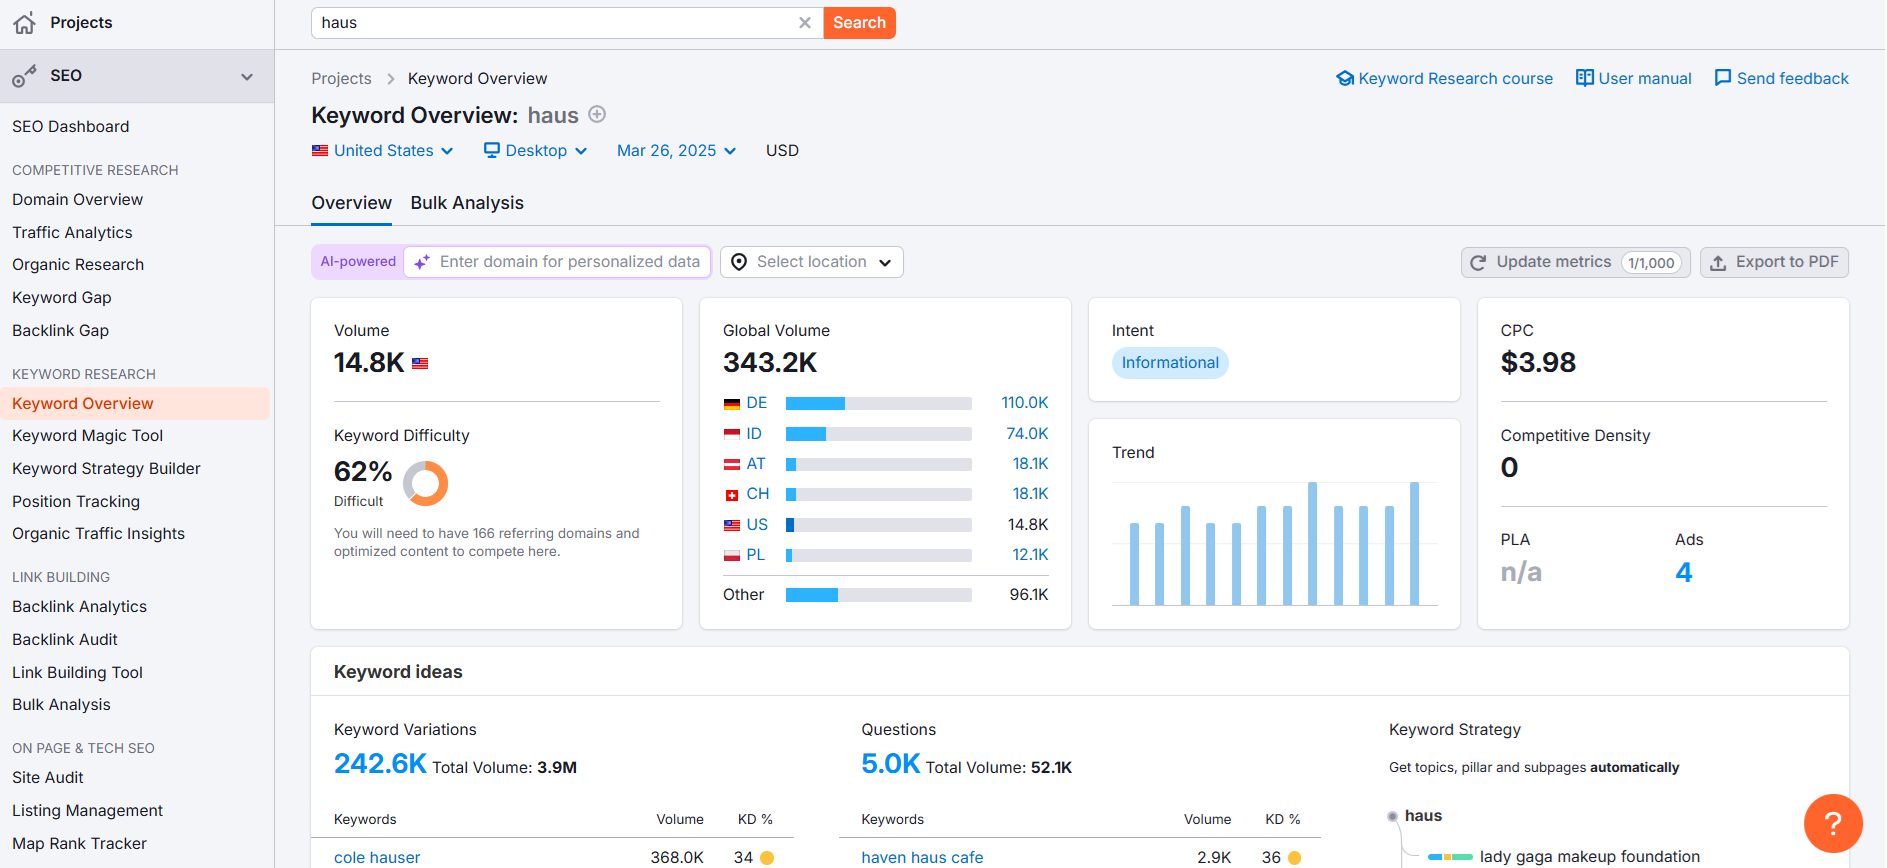Expand the Select location dropdown
Screen dimensions: 1887x868
811,262
